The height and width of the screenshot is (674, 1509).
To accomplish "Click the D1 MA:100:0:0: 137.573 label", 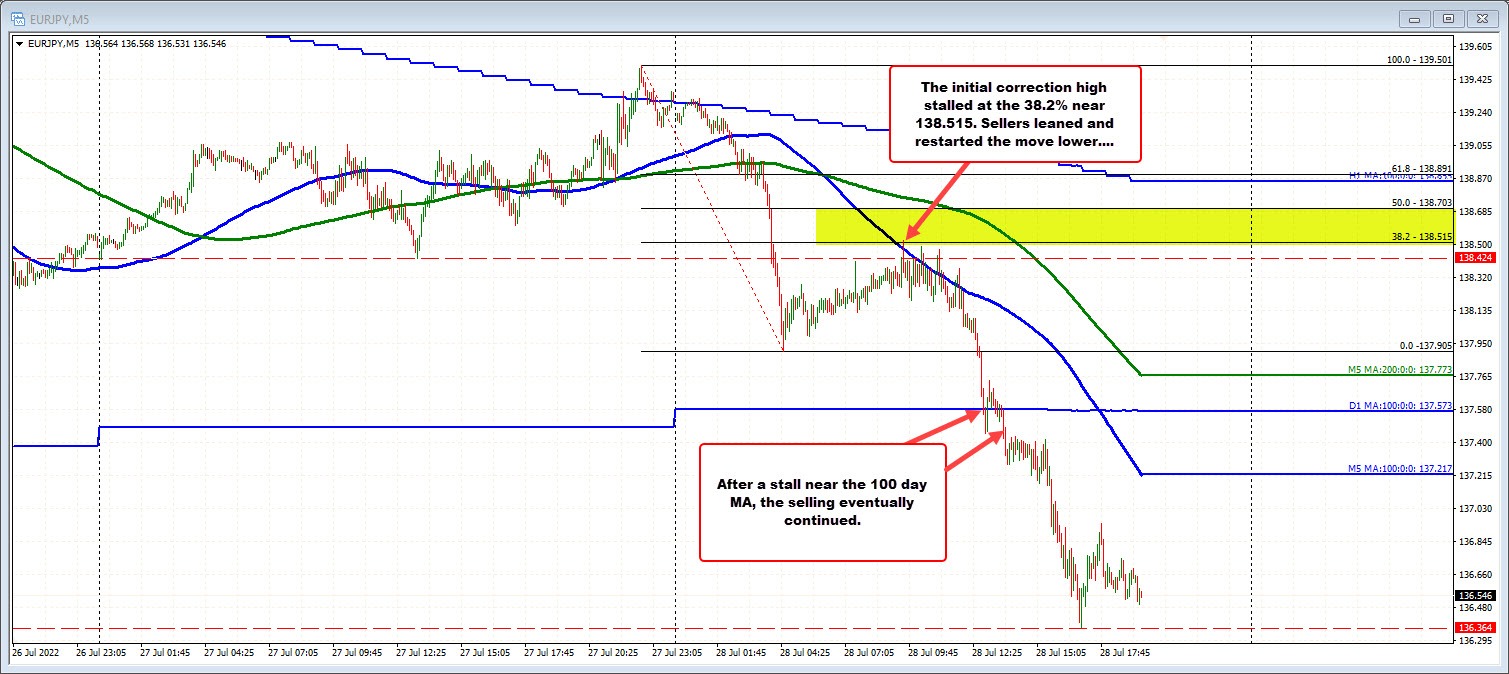I will pos(1401,404).
